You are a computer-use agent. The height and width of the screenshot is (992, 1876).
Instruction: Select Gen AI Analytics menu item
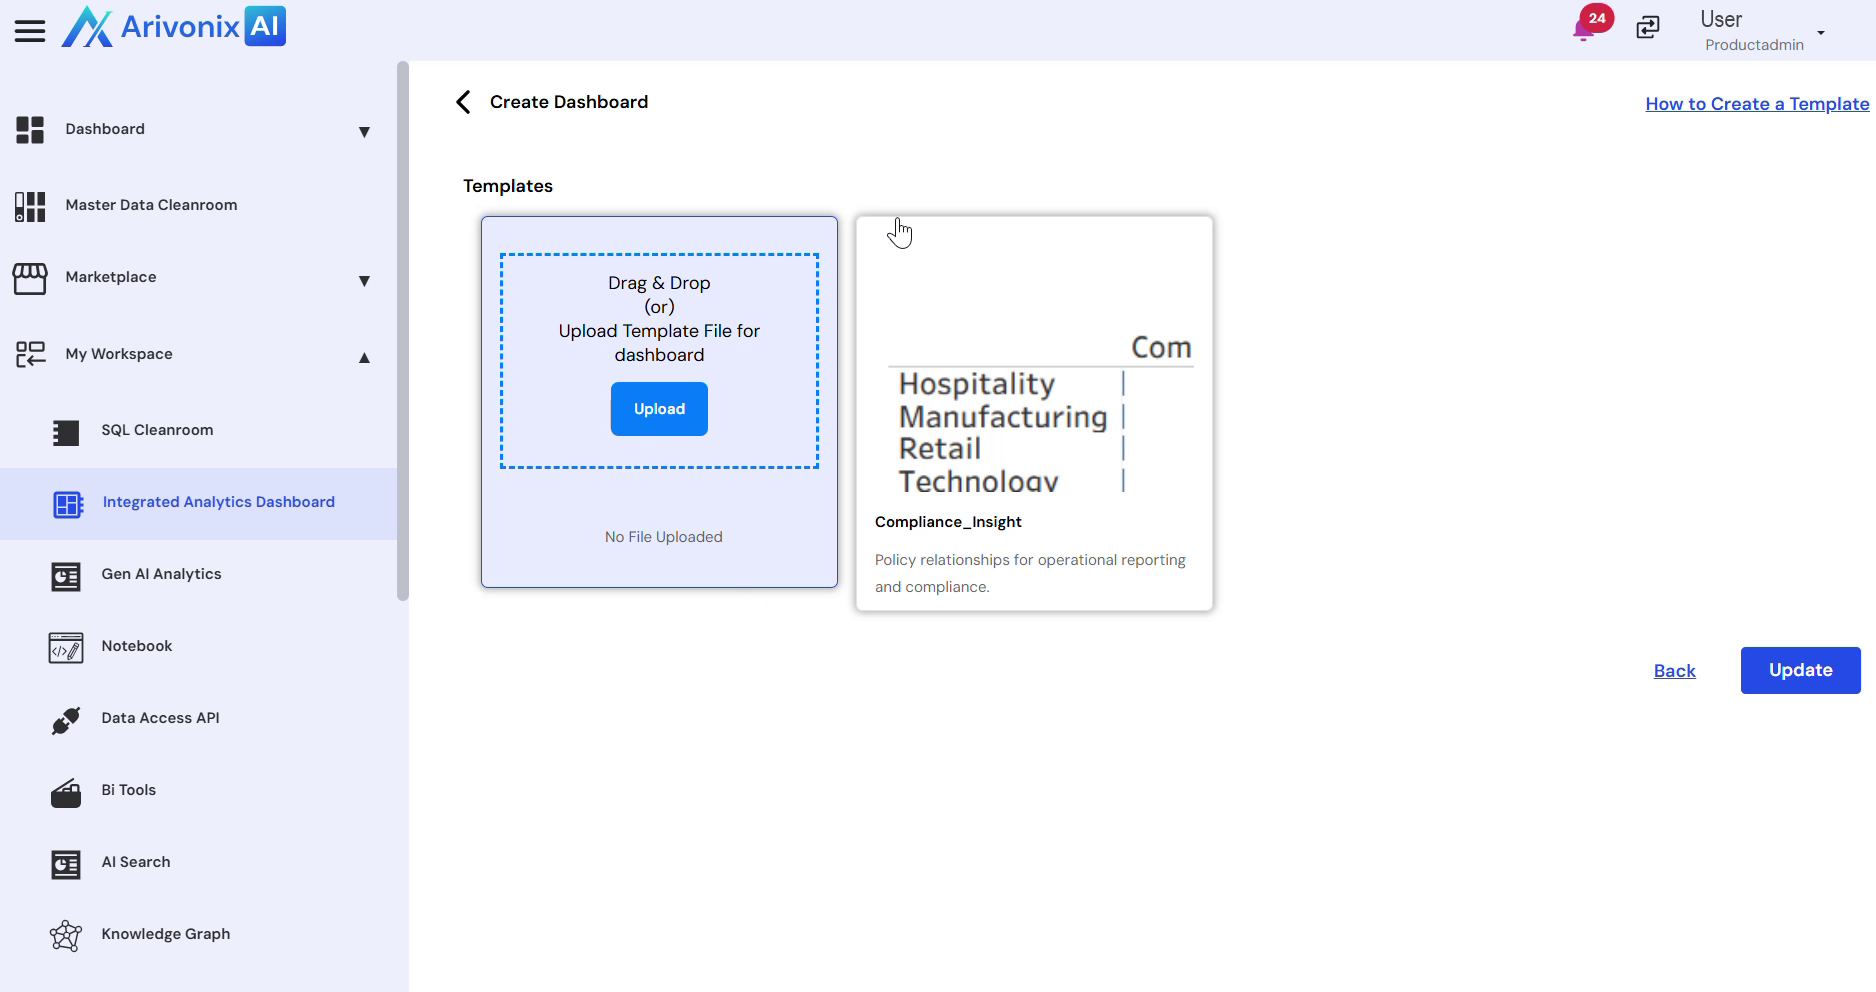coord(161,574)
